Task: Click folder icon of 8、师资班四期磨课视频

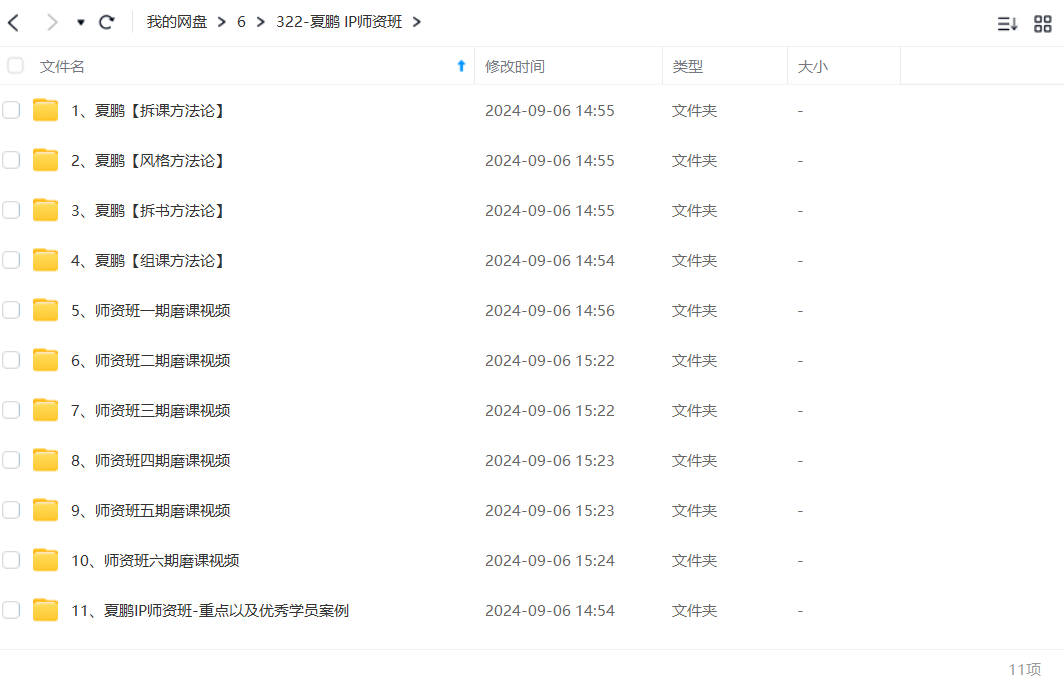Action: [x=45, y=460]
